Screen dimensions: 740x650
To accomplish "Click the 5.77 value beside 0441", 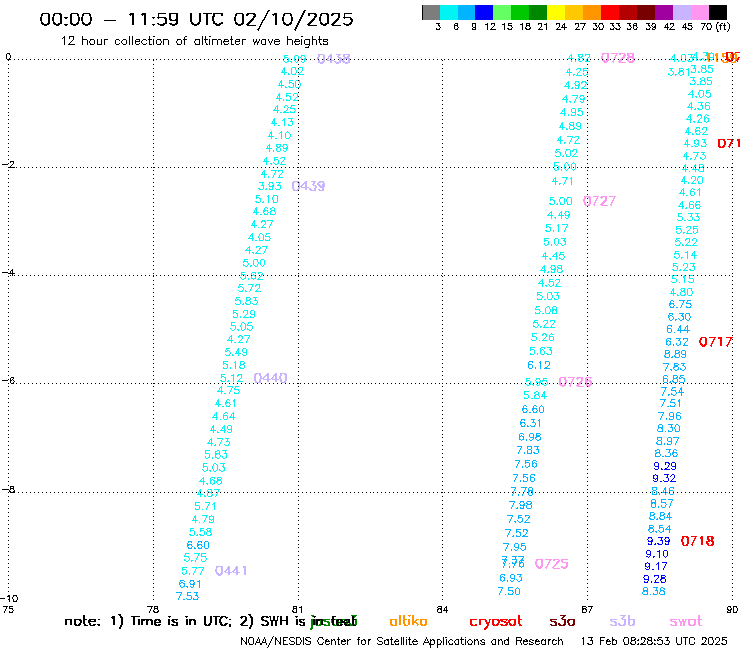I will (193, 572).
